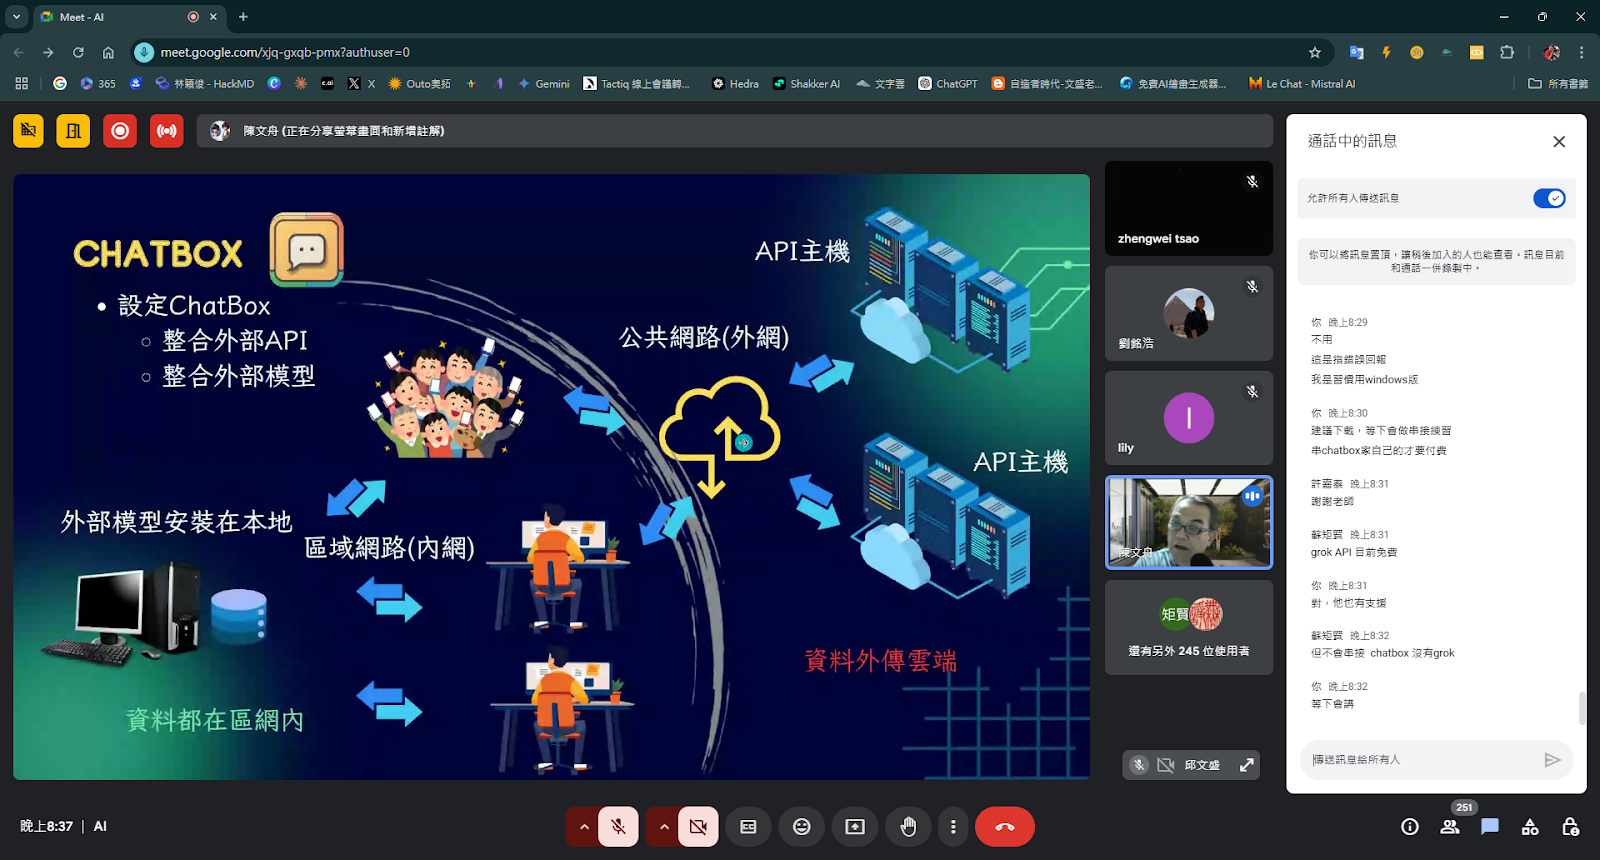Open more options three-dot menu
1600x860 pixels.
[953, 827]
